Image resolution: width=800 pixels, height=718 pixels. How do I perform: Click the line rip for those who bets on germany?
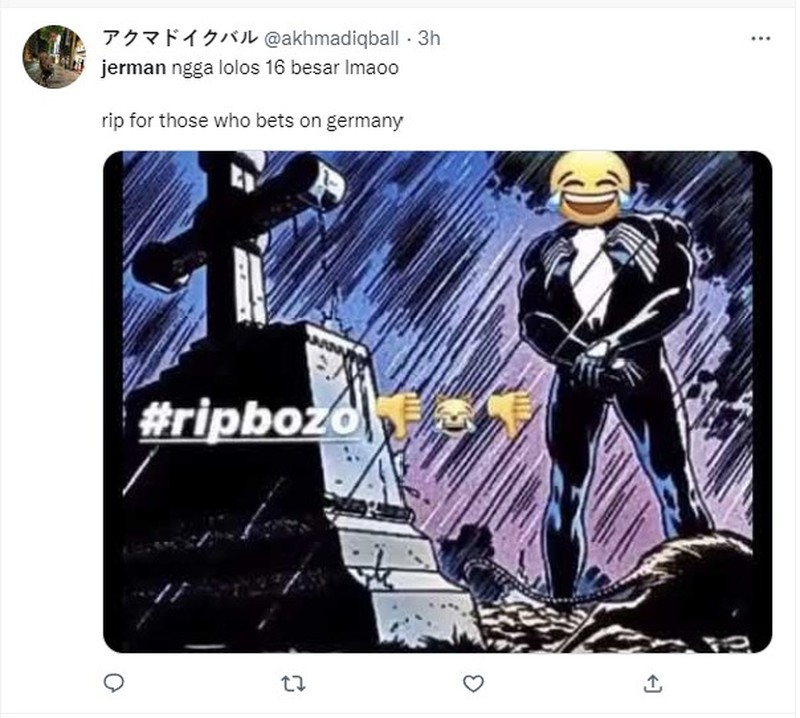[252, 121]
